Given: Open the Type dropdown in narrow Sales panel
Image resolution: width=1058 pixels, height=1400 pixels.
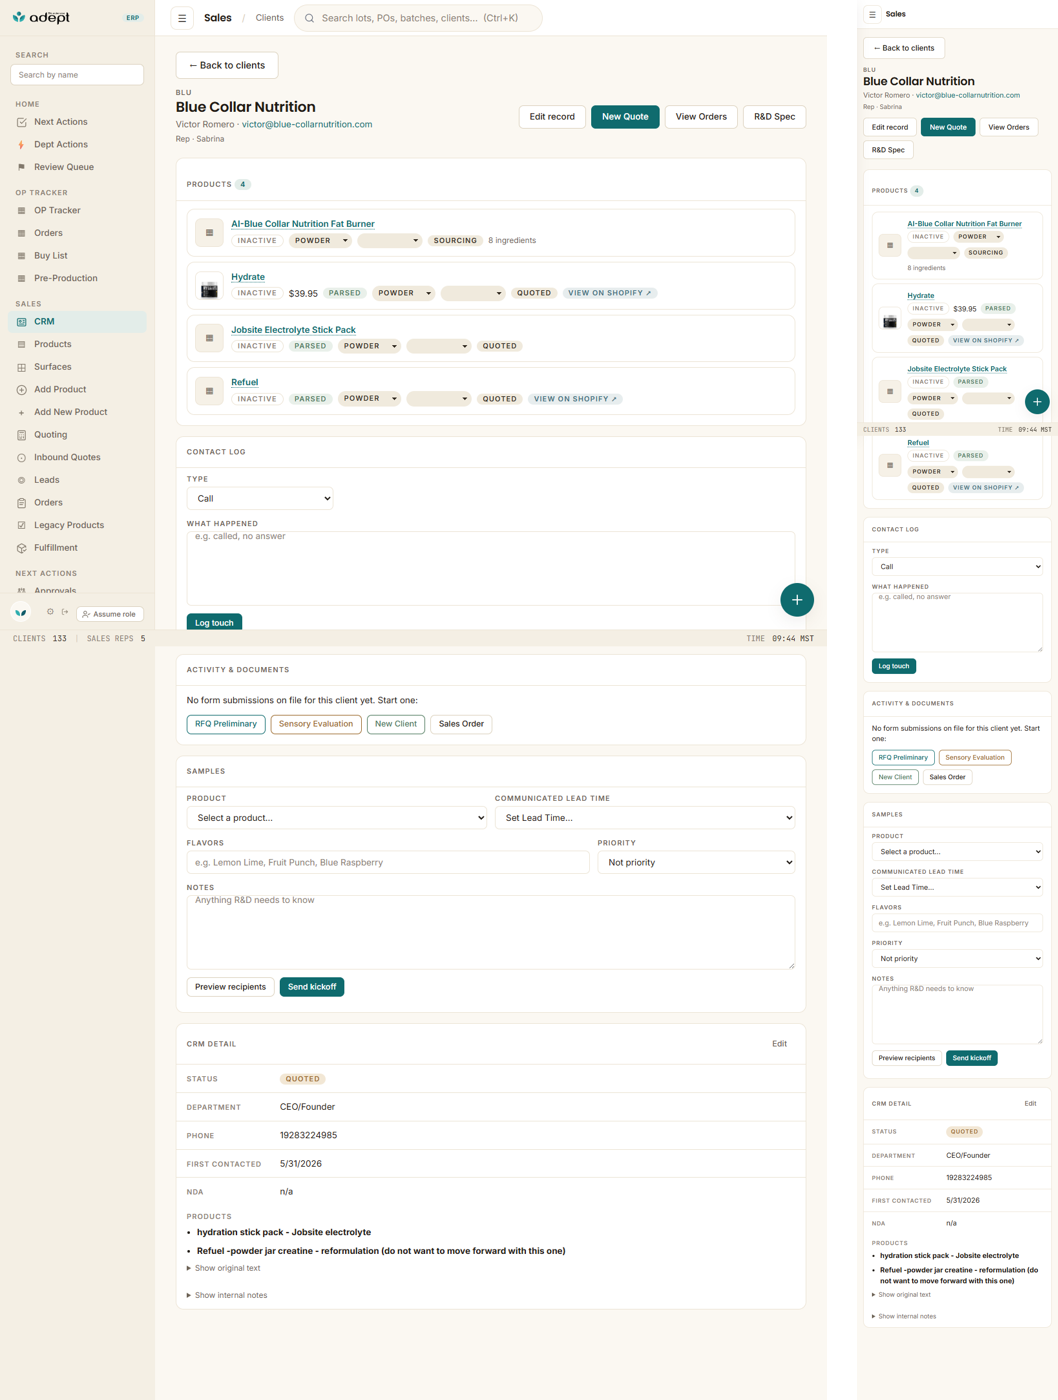Looking at the screenshot, I should point(957,567).
